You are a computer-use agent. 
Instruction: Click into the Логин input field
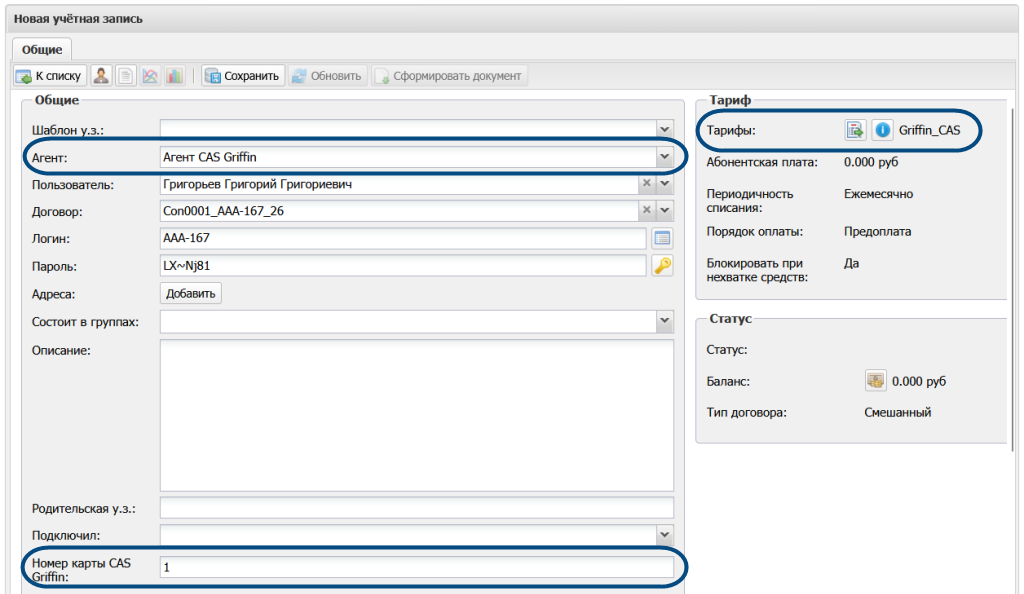click(403, 238)
